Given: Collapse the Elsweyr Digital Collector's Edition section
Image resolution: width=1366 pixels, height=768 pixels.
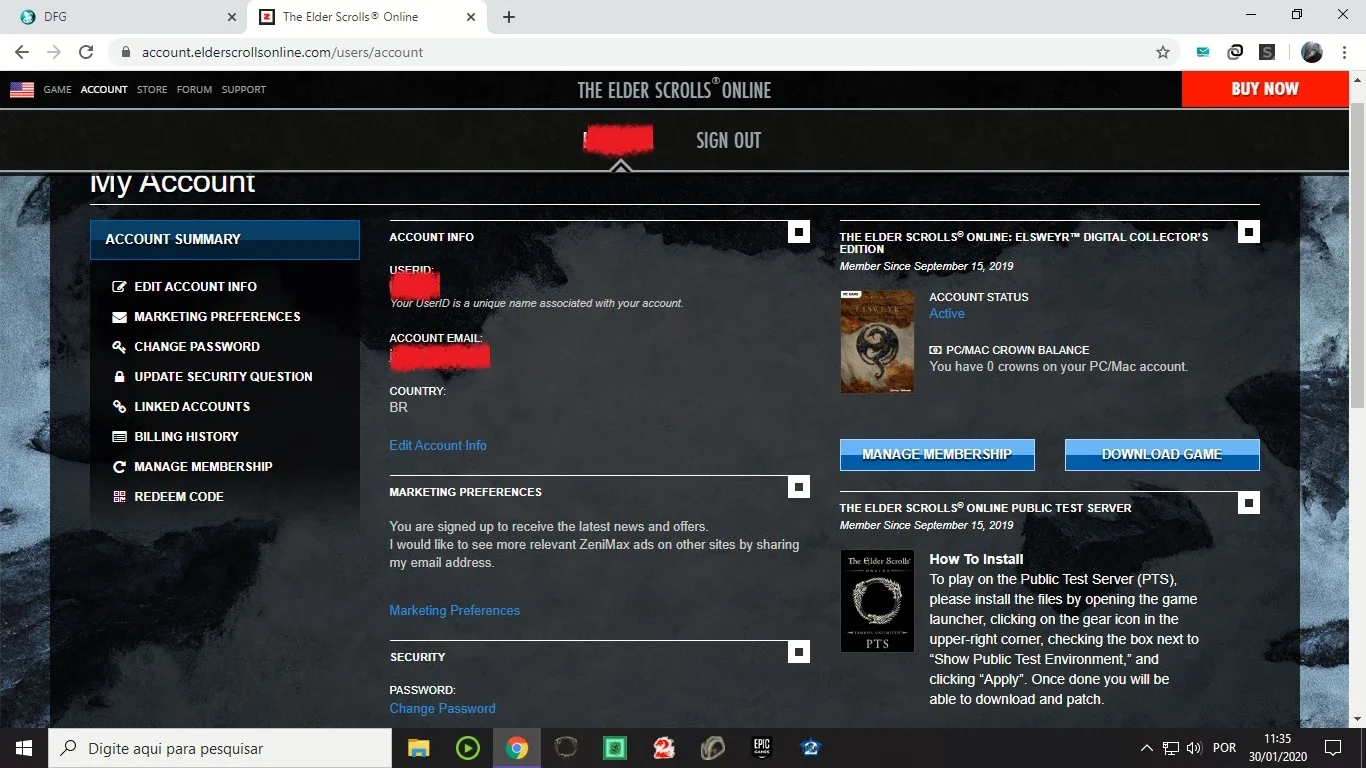Looking at the screenshot, I should [1248, 232].
